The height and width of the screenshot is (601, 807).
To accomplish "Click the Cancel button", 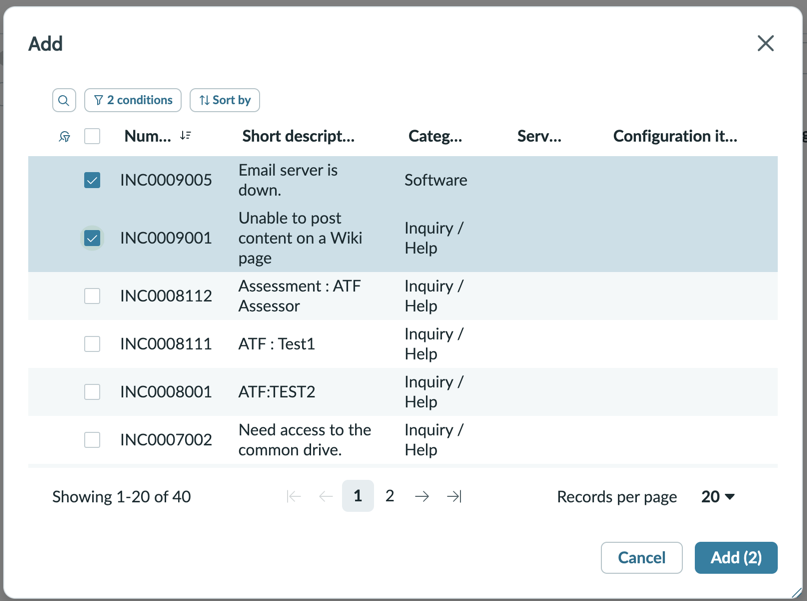I will 642,558.
